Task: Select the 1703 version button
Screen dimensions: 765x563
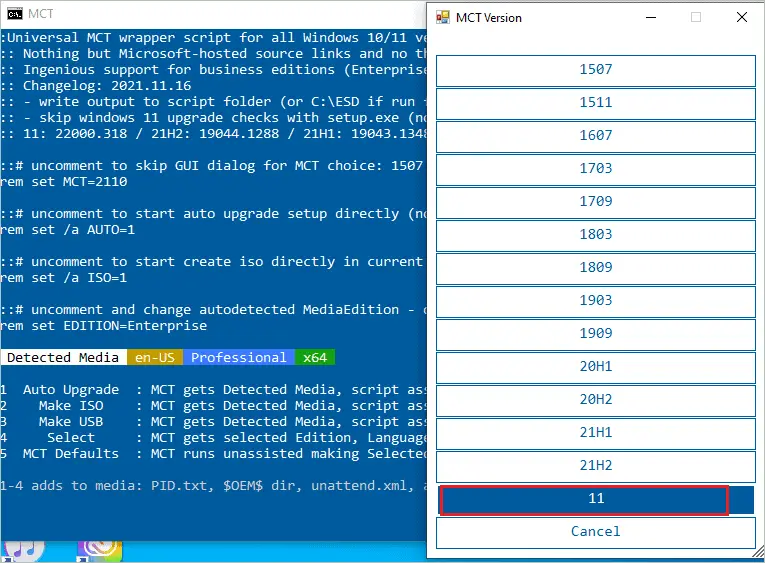Action: [596, 169]
